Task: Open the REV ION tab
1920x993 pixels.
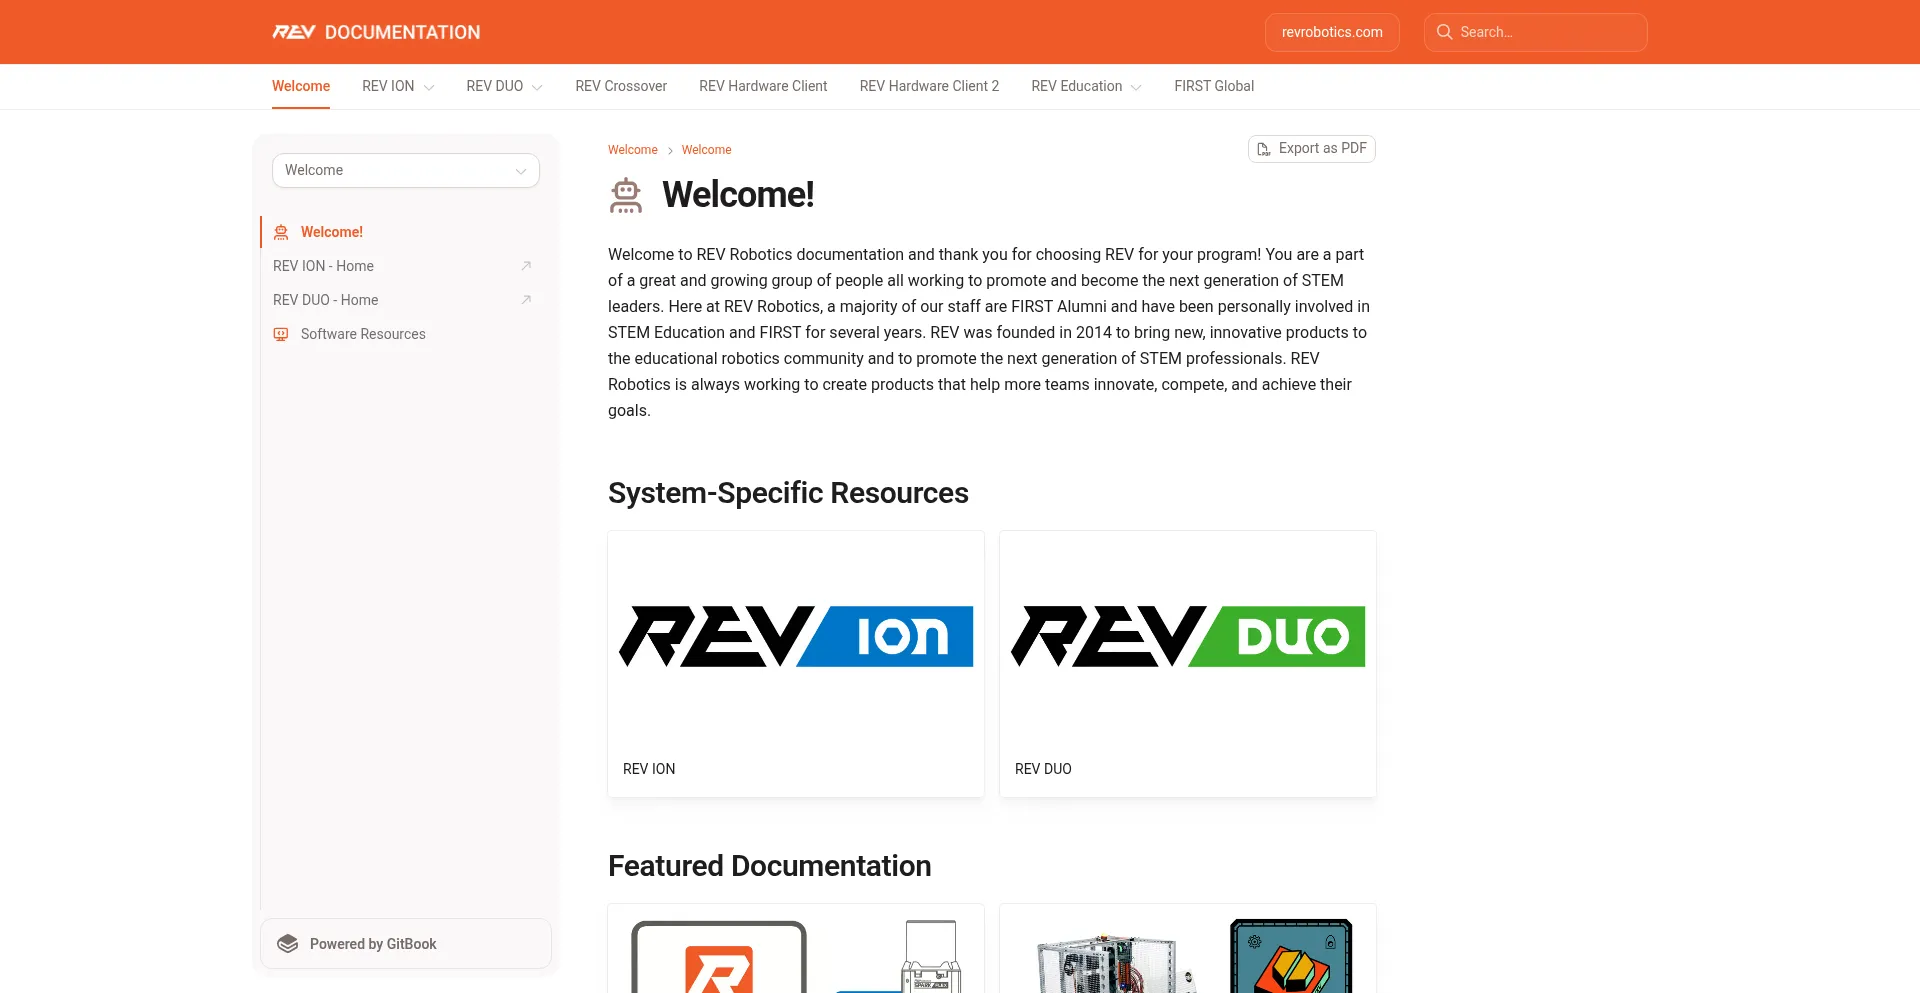Action: (388, 86)
